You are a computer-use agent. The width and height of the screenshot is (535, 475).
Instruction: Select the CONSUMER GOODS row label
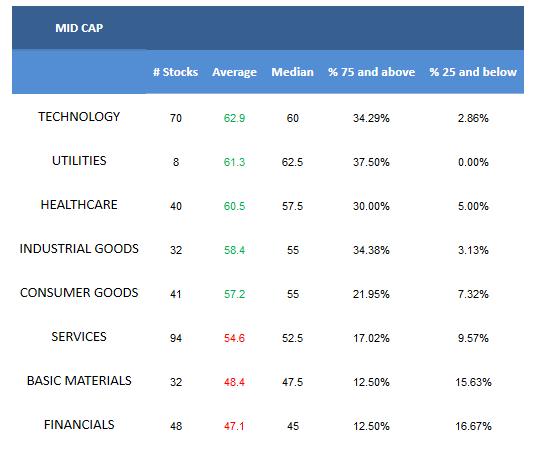click(79, 293)
